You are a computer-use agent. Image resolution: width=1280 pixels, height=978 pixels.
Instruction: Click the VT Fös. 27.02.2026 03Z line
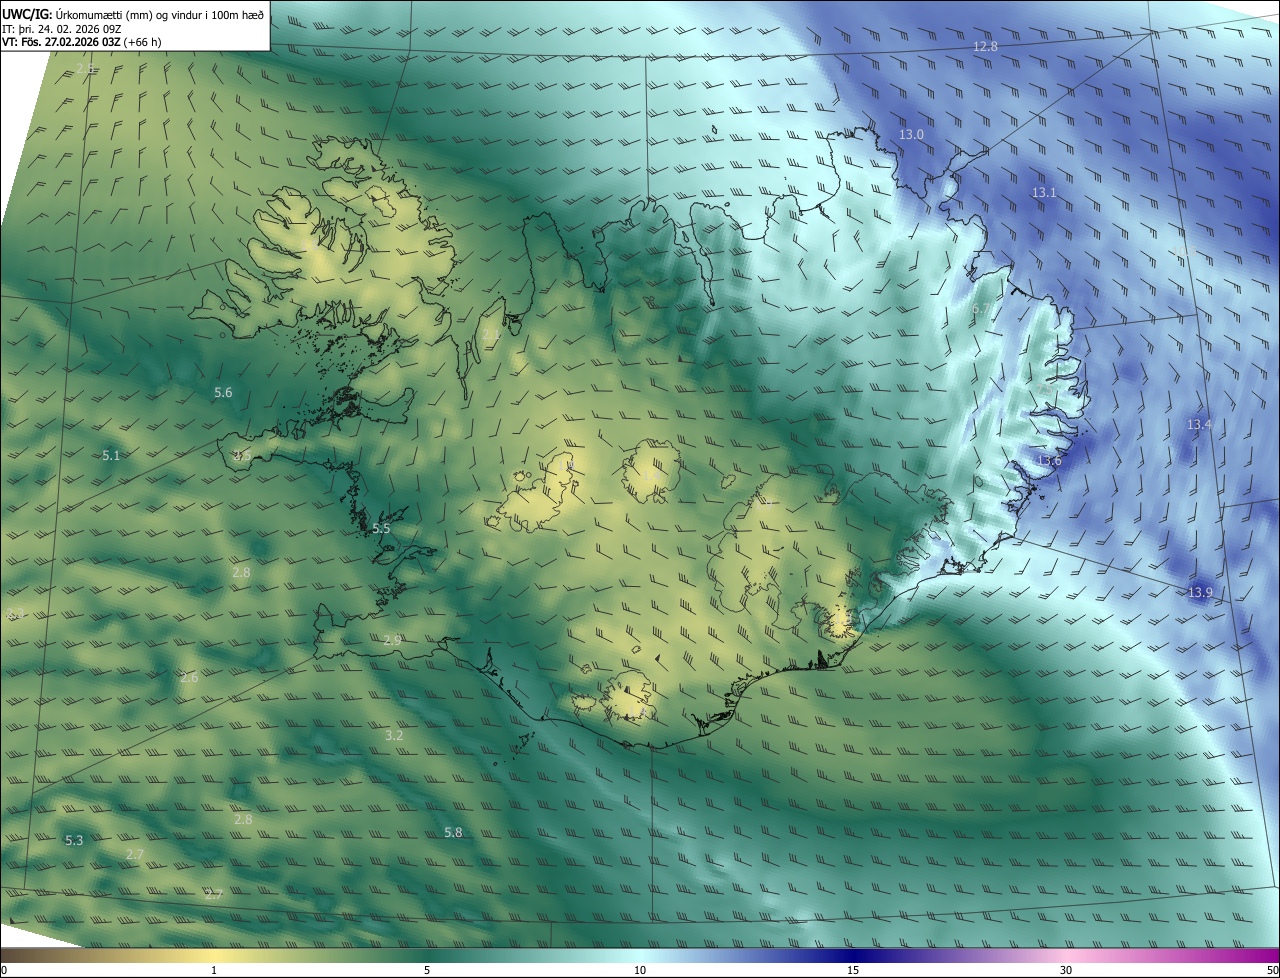pos(82,42)
